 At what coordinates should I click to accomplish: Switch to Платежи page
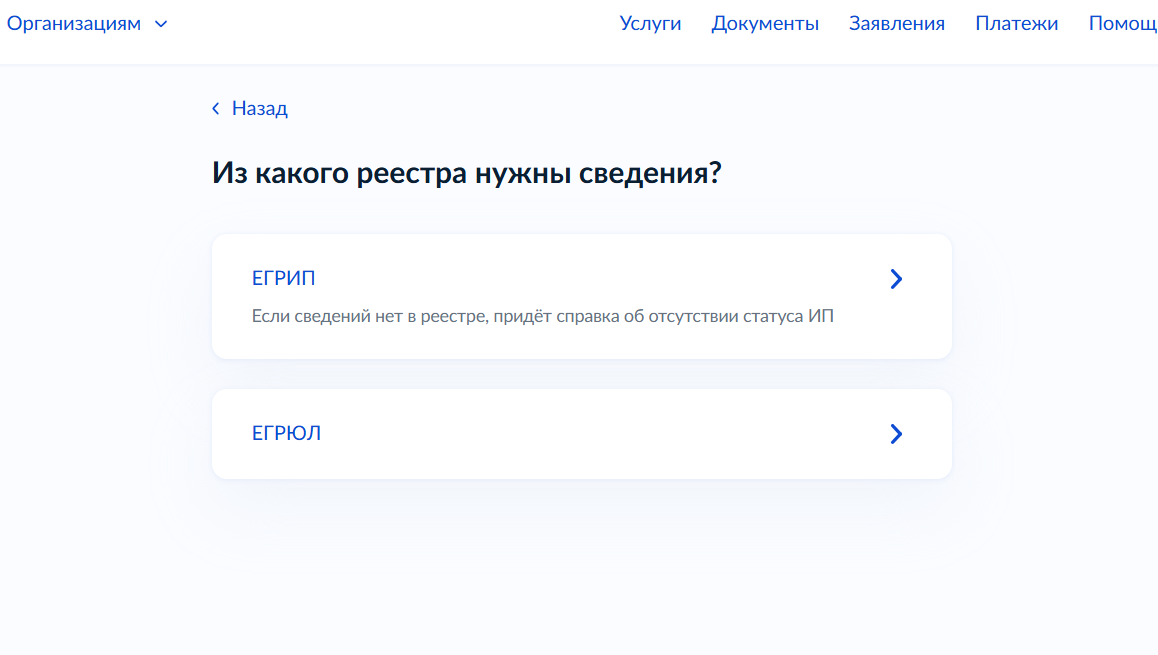(x=1016, y=24)
